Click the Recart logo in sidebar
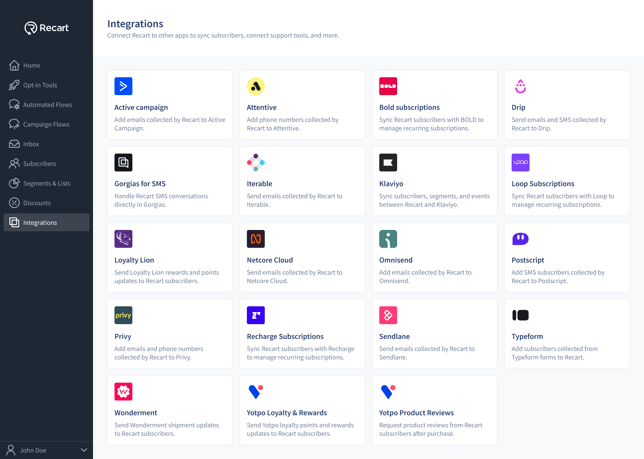Viewport: 644px width, 459px height. point(46,28)
